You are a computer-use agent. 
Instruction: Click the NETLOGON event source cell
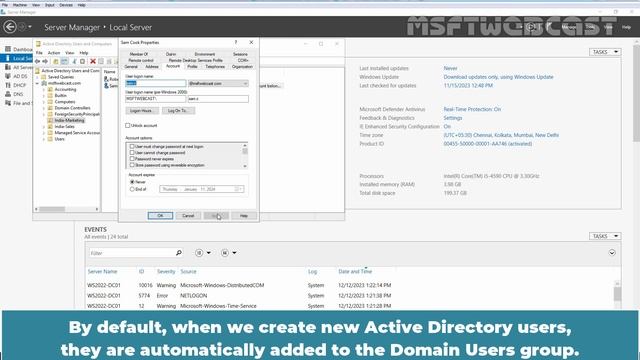[193, 295]
